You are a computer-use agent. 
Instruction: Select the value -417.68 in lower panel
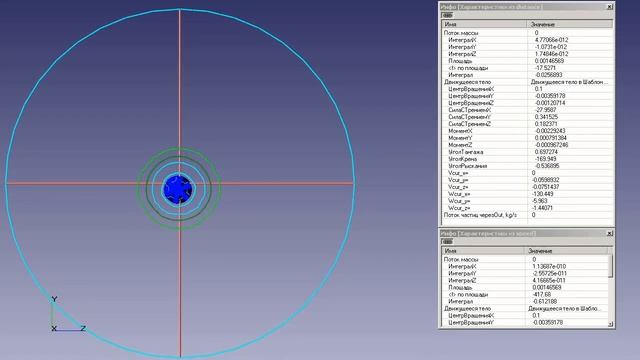point(542,294)
